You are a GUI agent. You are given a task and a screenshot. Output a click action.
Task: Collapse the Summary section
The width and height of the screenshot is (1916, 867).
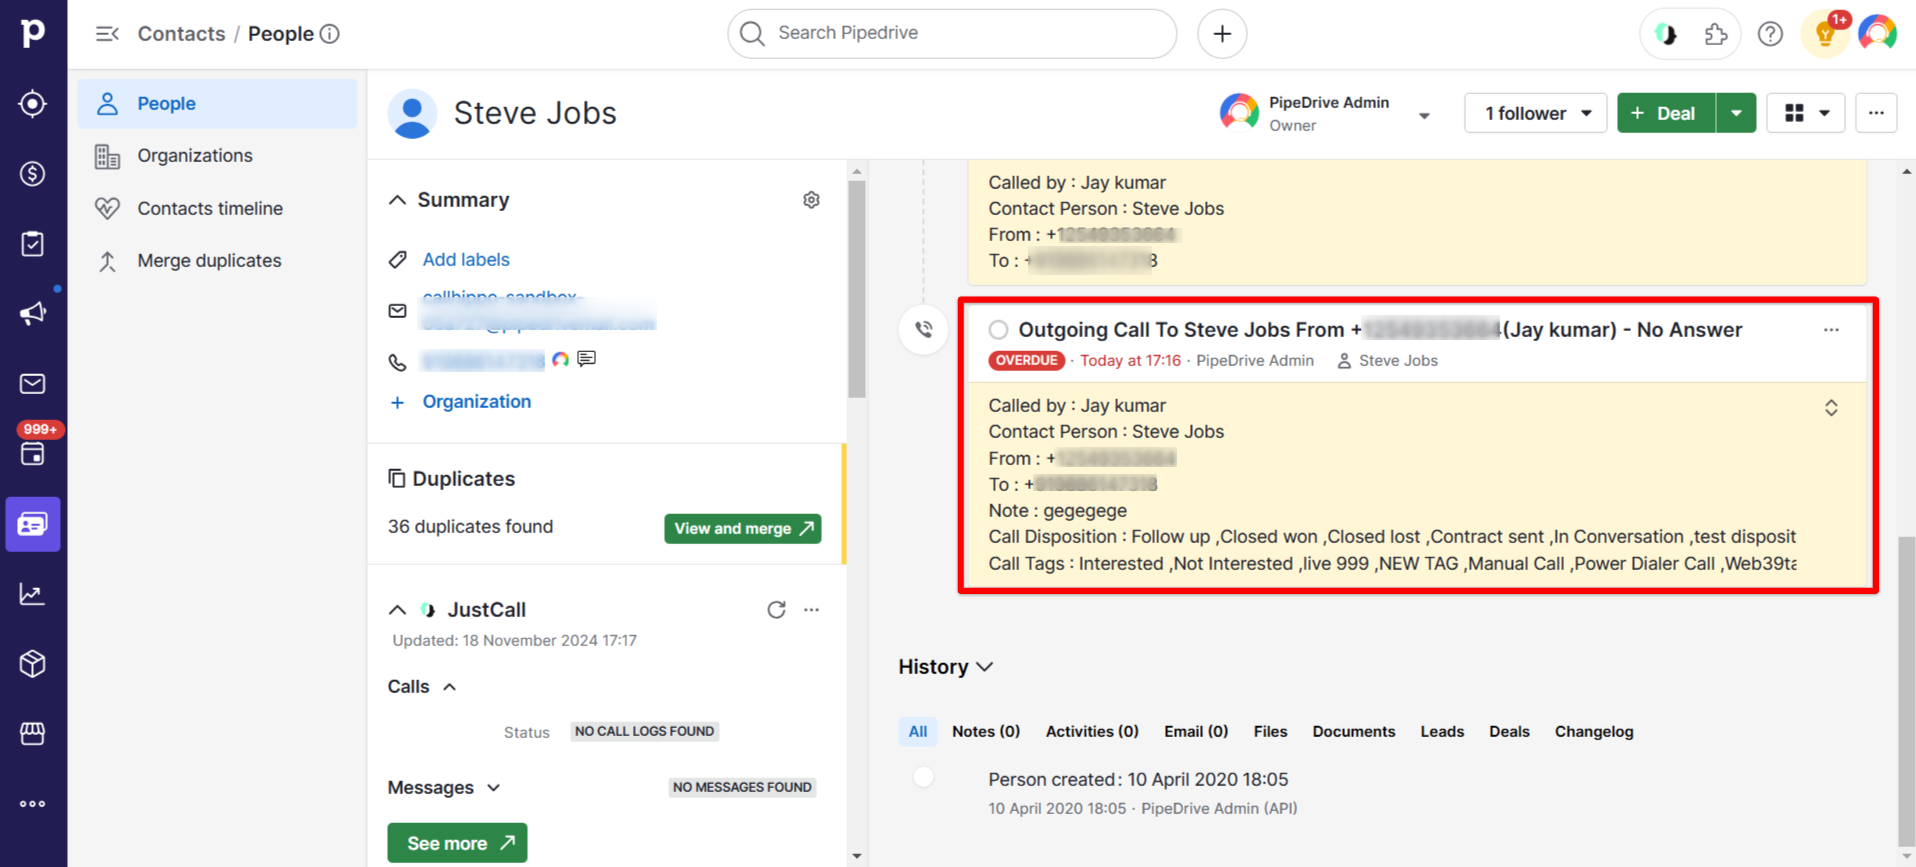pyautogui.click(x=397, y=200)
